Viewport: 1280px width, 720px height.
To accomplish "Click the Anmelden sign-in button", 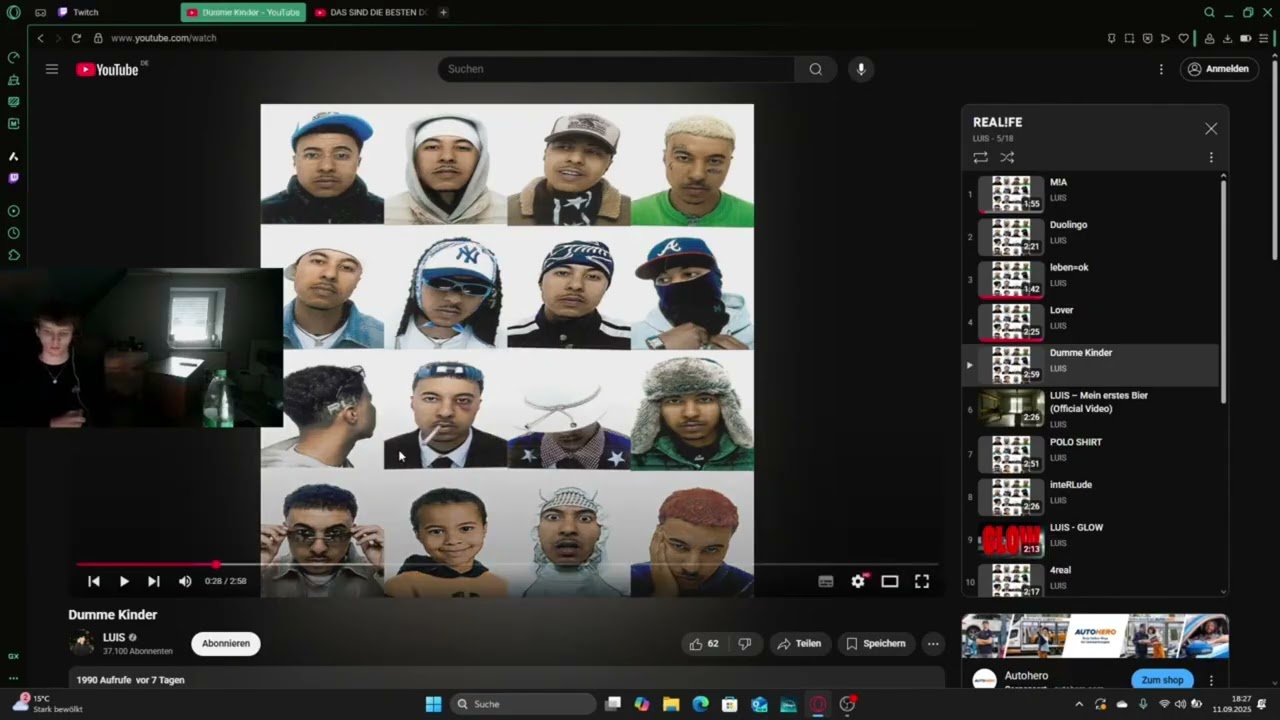I will click(1218, 69).
